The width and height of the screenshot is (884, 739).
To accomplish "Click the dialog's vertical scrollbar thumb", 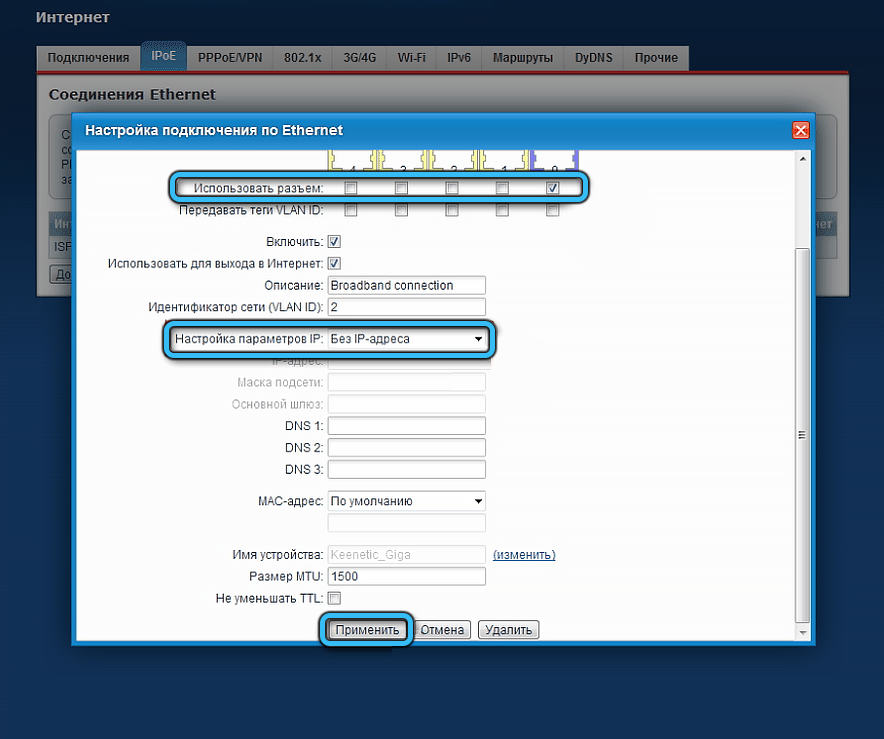I will pos(803,435).
